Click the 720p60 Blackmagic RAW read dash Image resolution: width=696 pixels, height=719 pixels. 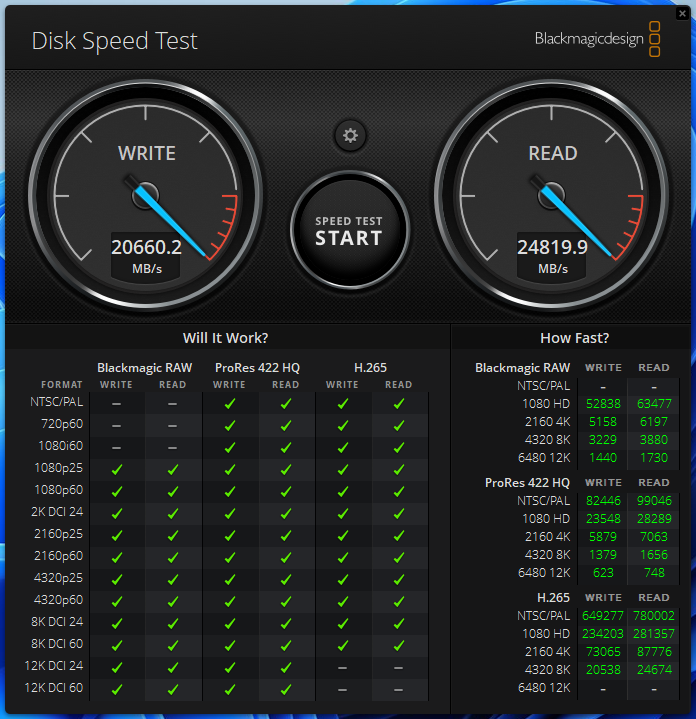[172, 426]
